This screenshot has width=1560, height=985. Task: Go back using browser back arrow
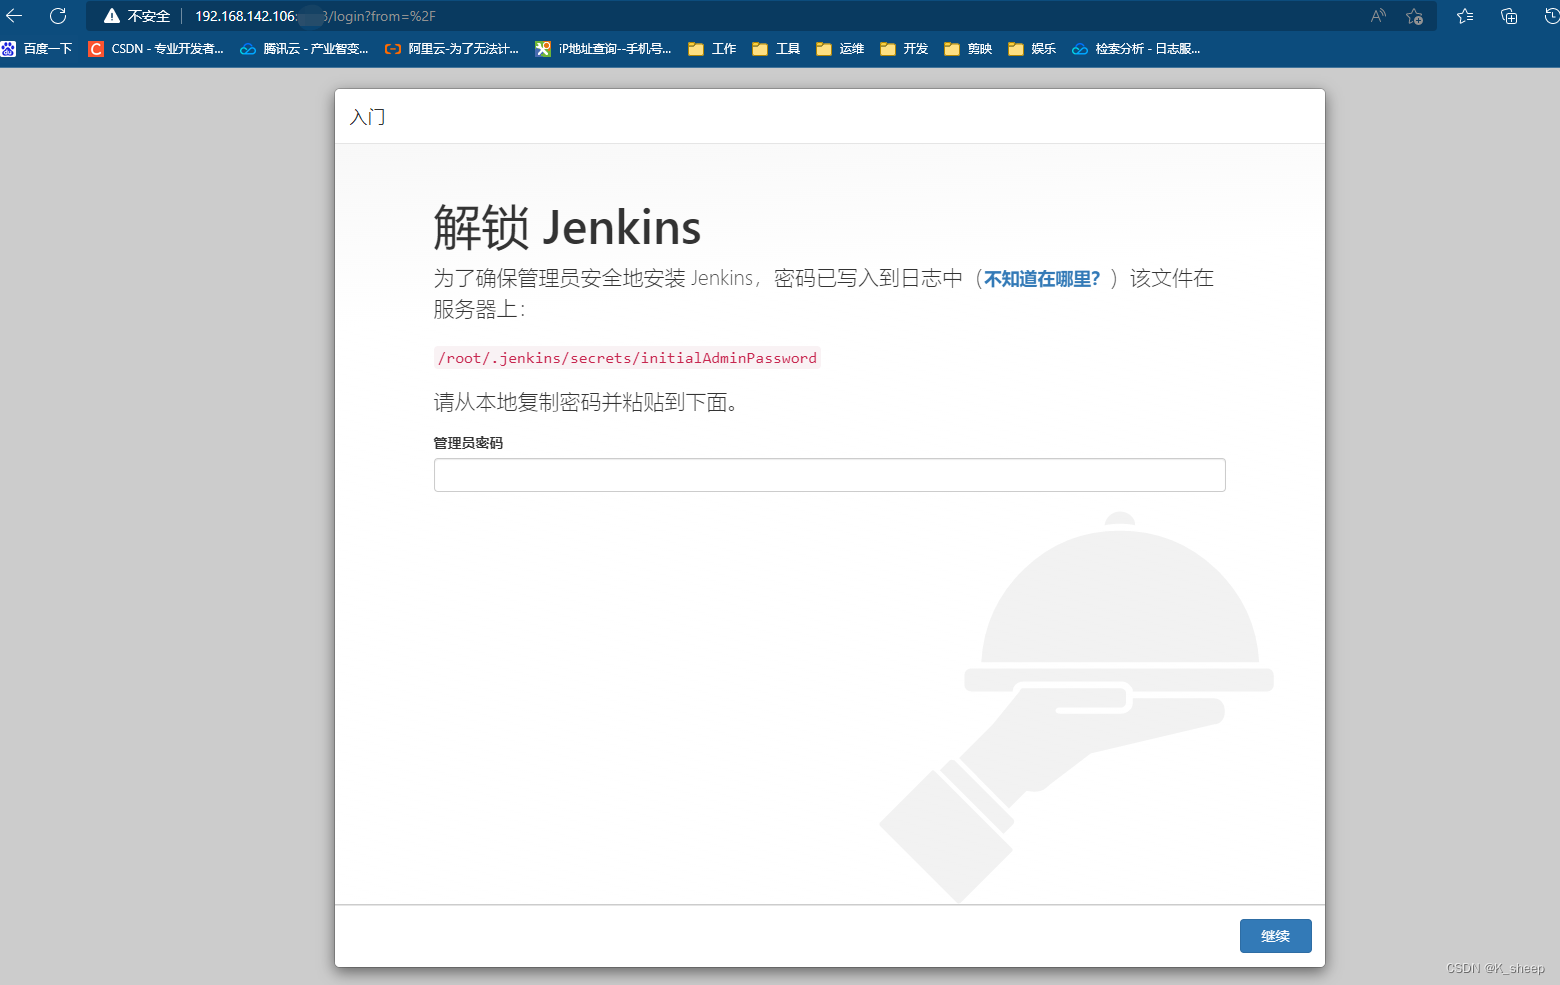point(14,16)
